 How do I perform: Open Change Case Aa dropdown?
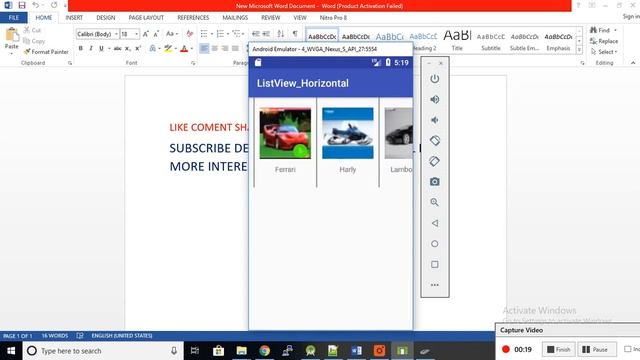[x=172, y=34]
